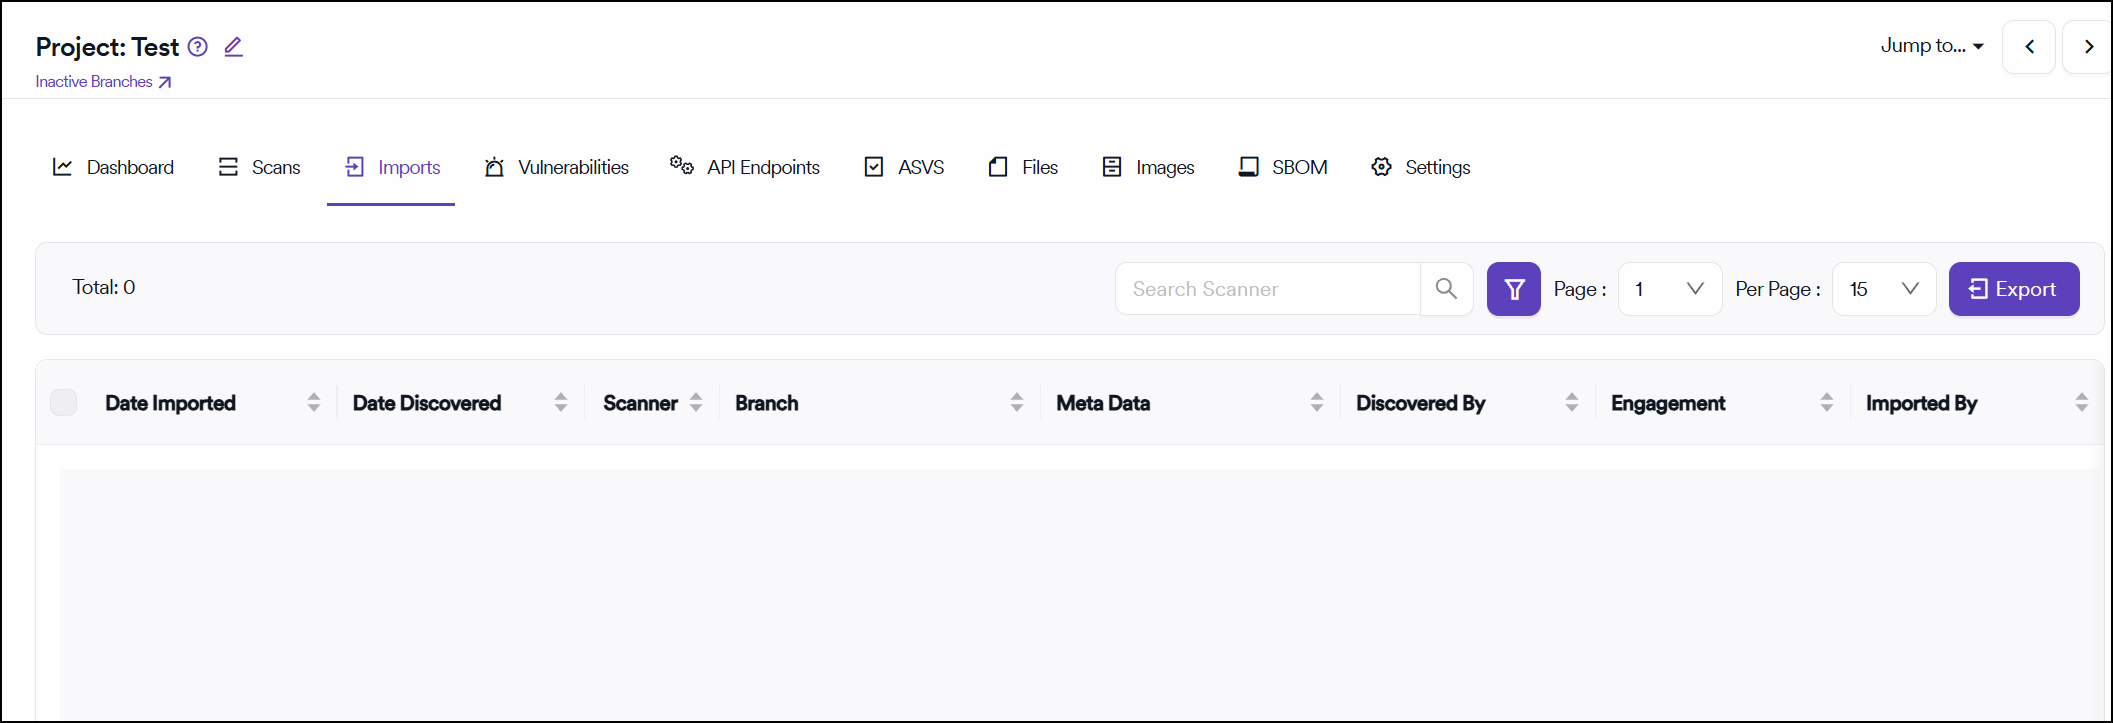This screenshot has height=723, width=2113.
Task: Open the Per Page dropdown showing 15
Action: [x=1883, y=289]
